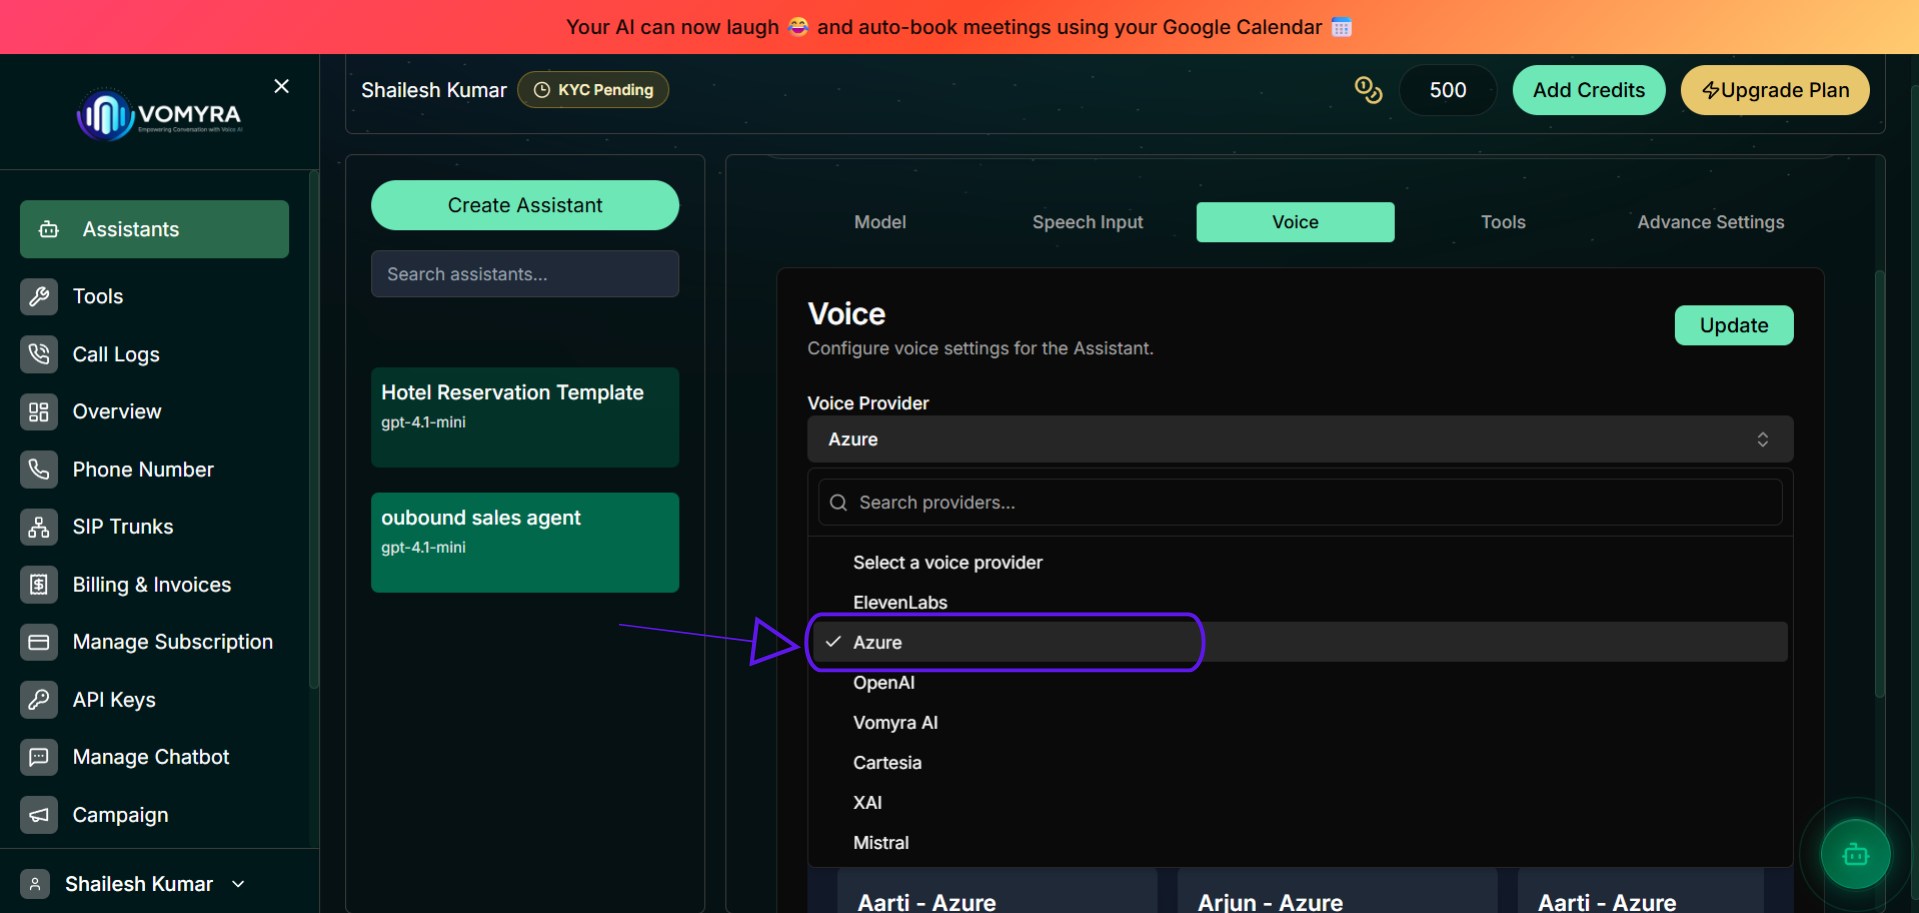This screenshot has width=1919, height=913.
Task: Click the KYC Pending badge
Action: [x=593, y=90]
